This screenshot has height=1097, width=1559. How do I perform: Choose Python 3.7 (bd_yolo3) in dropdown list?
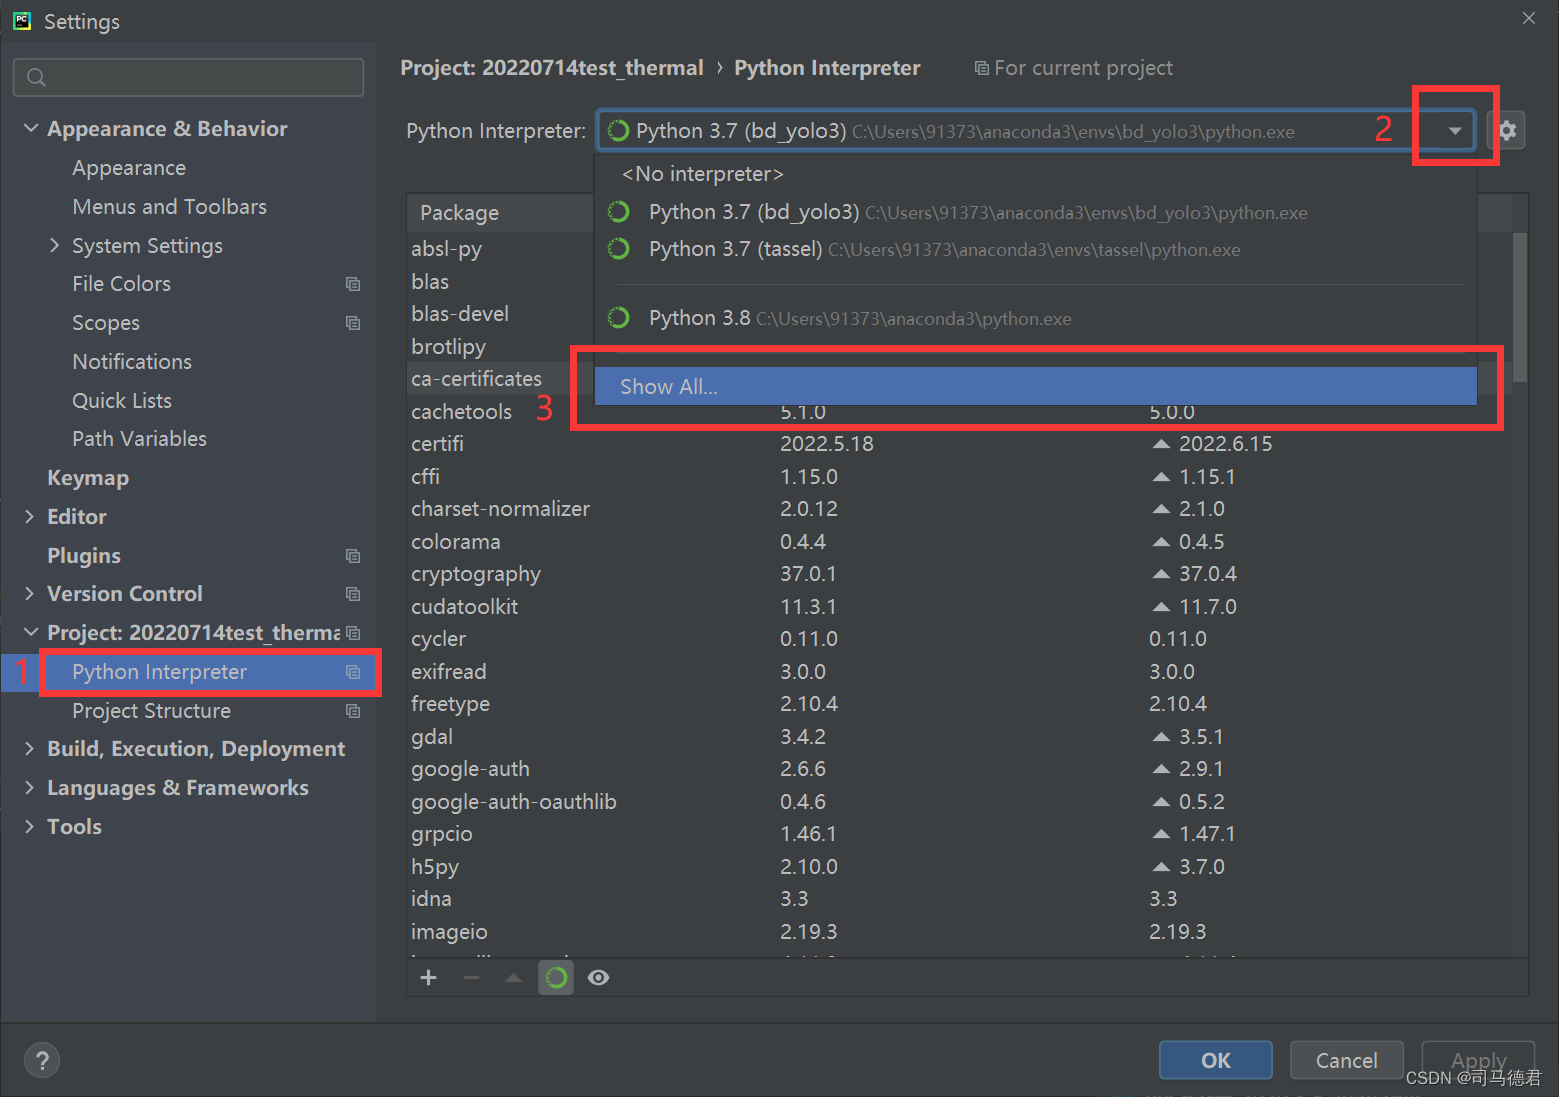tap(1036, 212)
